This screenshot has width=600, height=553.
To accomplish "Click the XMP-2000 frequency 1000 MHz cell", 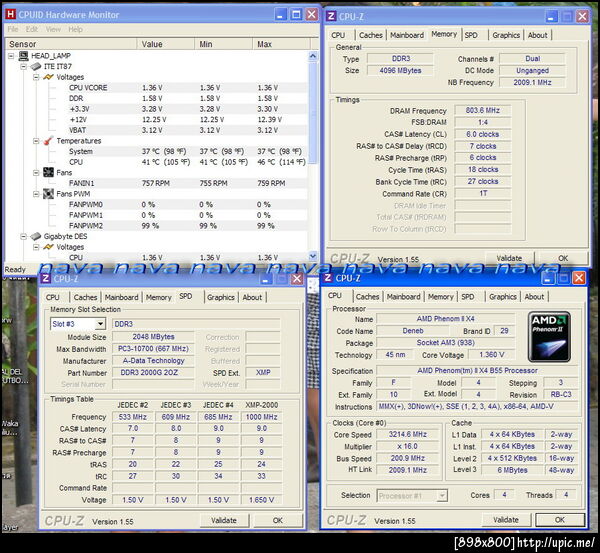I will (x=261, y=417).
